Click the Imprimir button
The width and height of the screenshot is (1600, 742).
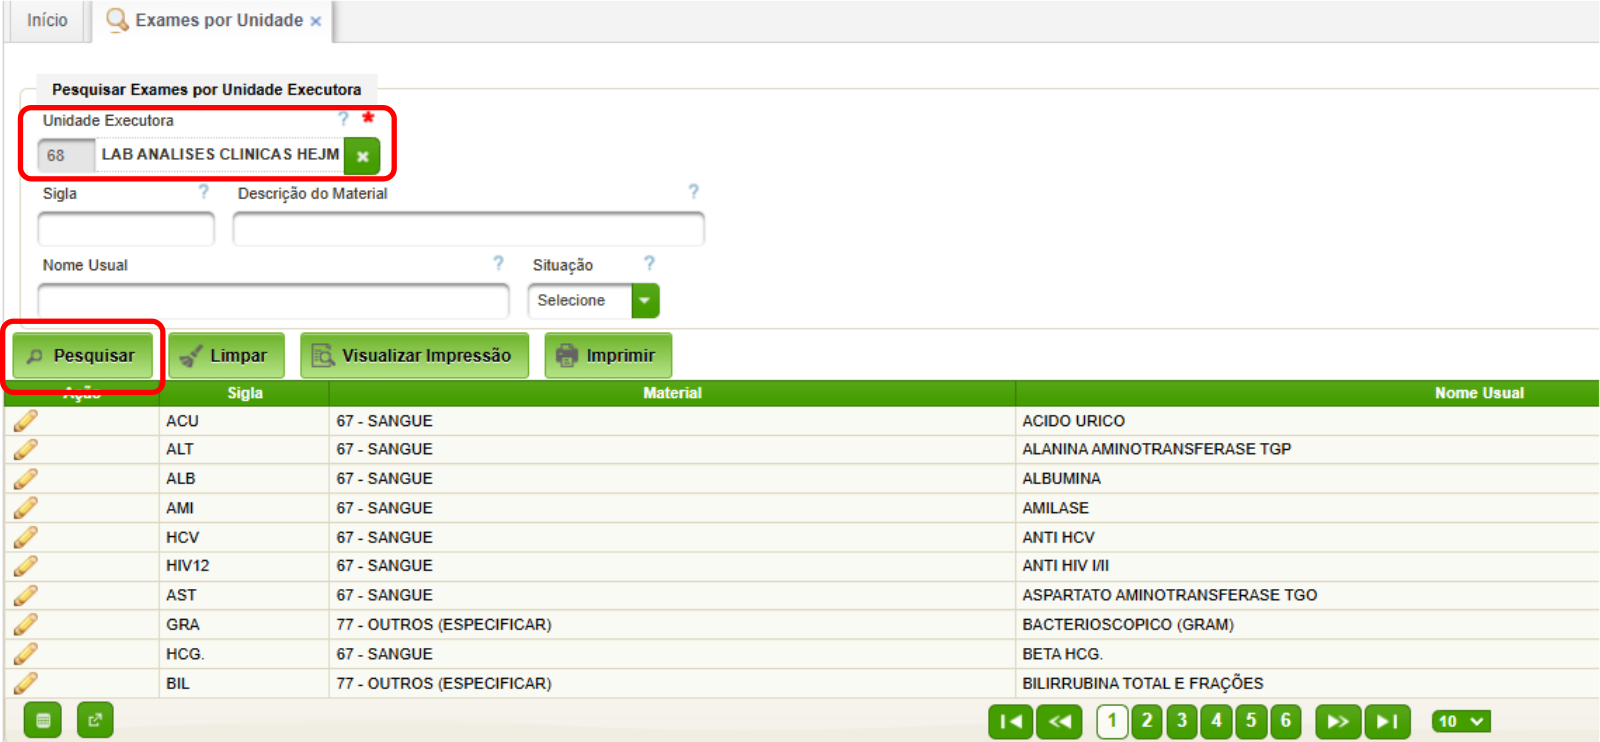608,356
